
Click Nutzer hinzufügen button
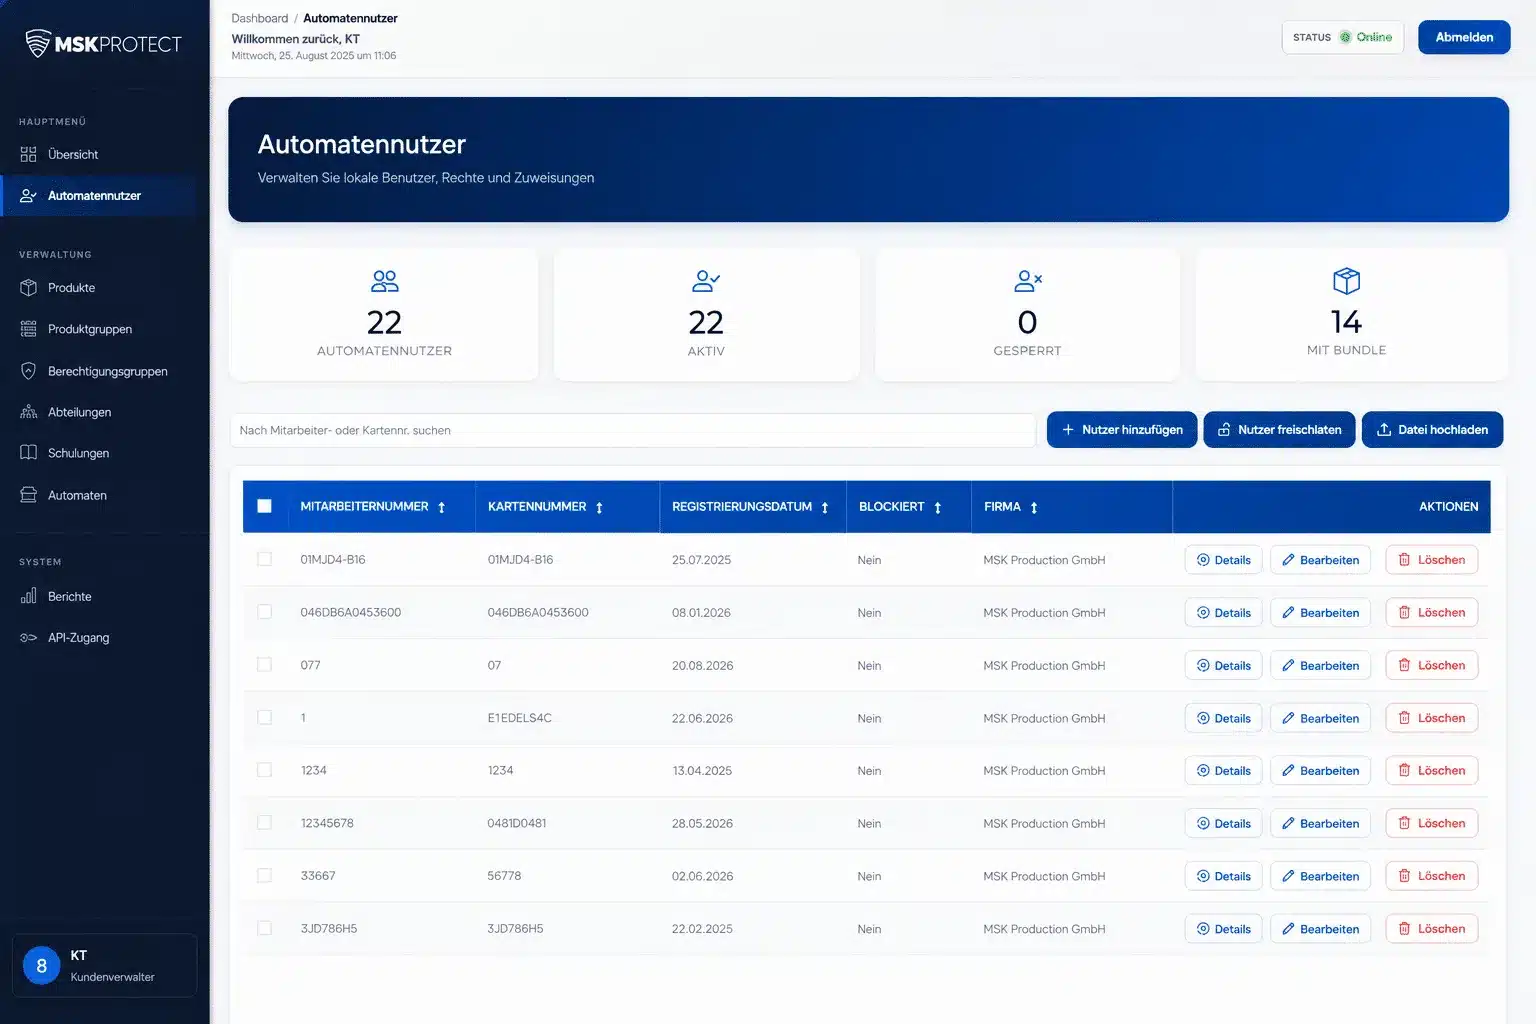tap(1122, 430)
